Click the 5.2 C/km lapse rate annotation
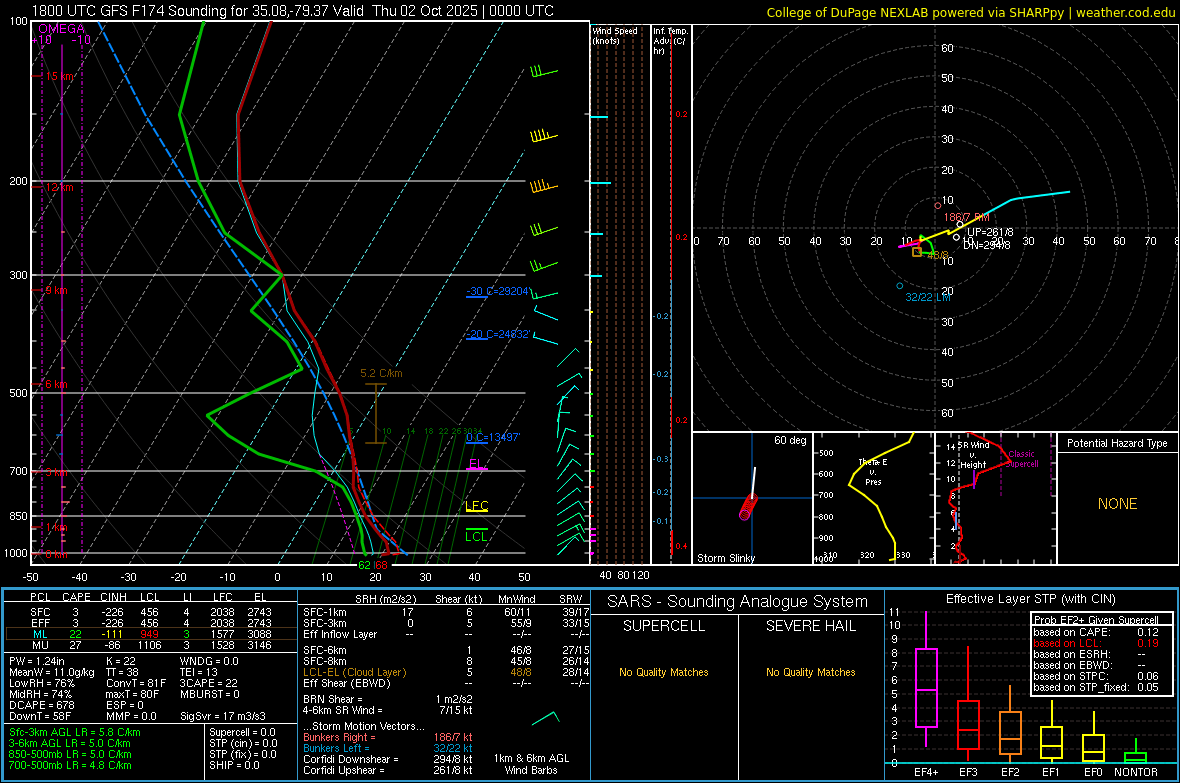The image size is (1180, 783). (382, 373)
